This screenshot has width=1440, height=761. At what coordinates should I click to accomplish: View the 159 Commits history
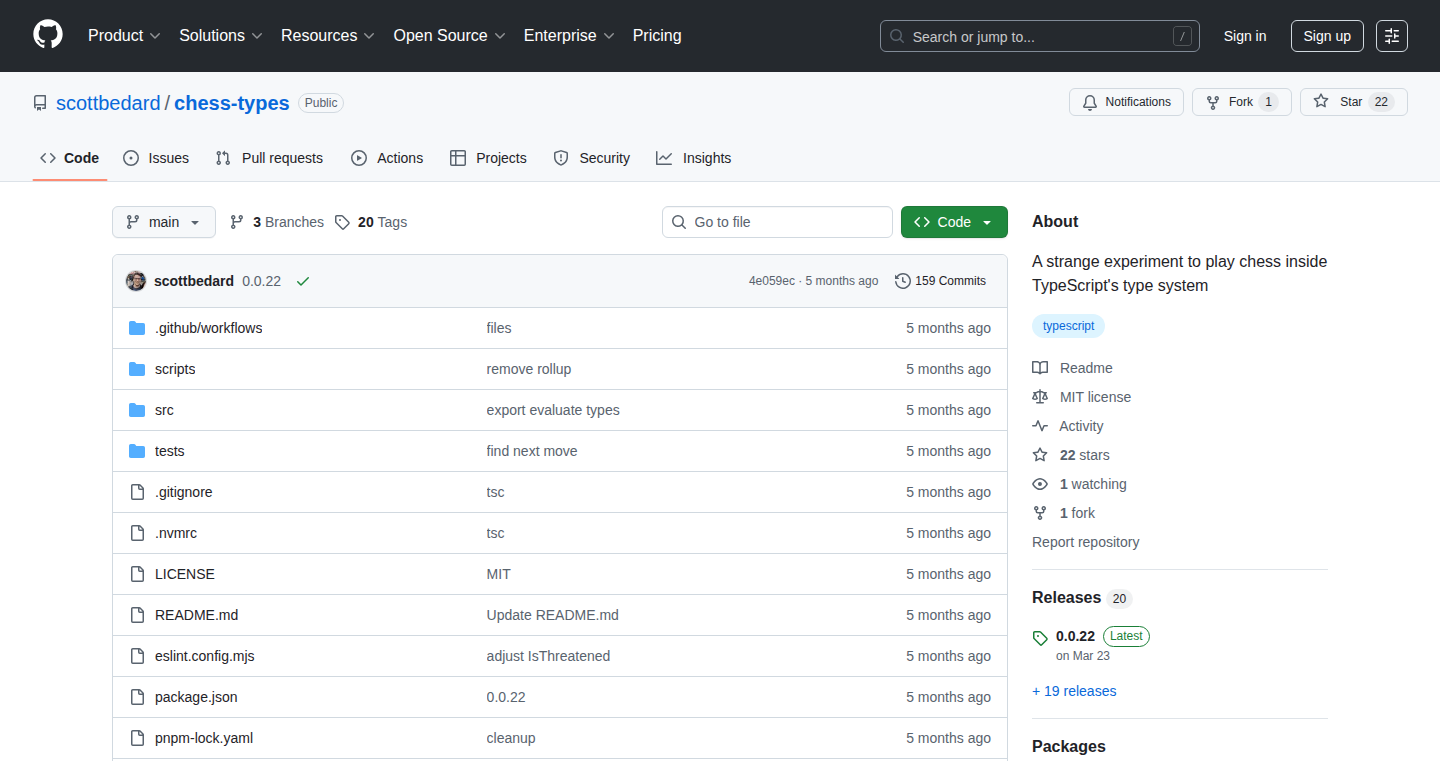click(941, 281)
